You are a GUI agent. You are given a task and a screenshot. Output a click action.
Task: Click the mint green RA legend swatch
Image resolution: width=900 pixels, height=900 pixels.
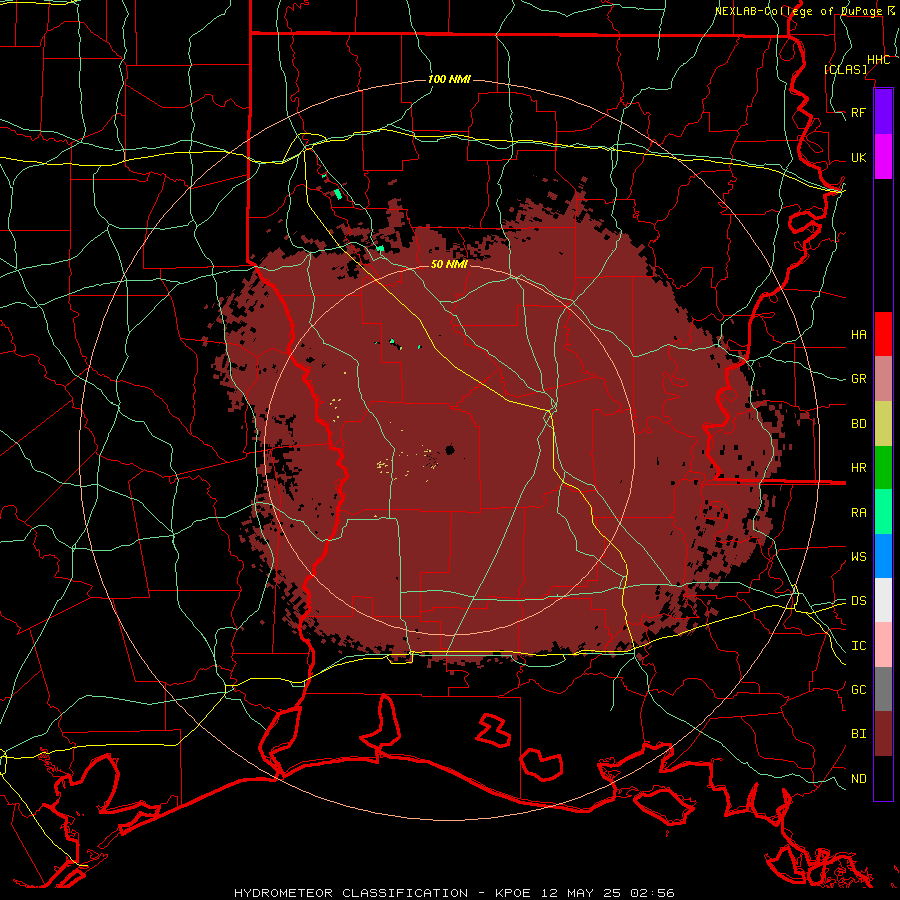click(883, 512)
